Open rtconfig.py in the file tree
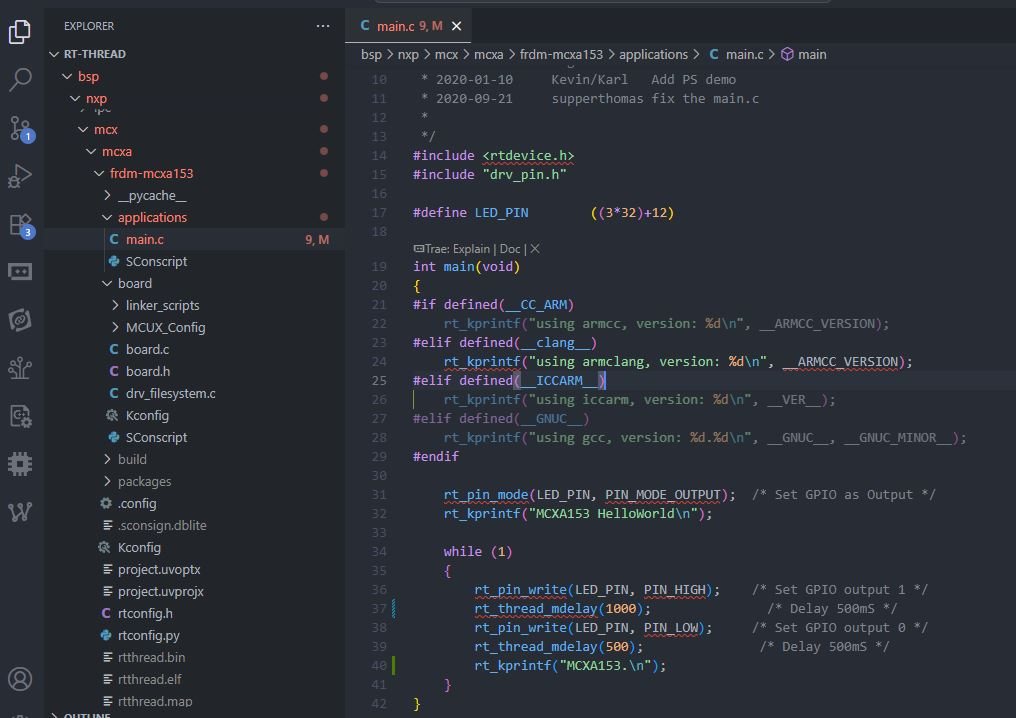 click(x=148, y=635)
